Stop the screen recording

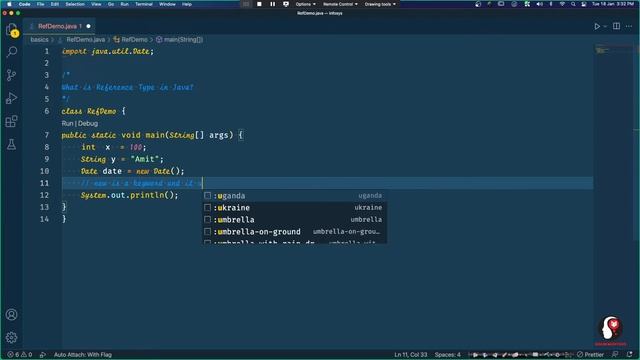[x=259, y=4]
